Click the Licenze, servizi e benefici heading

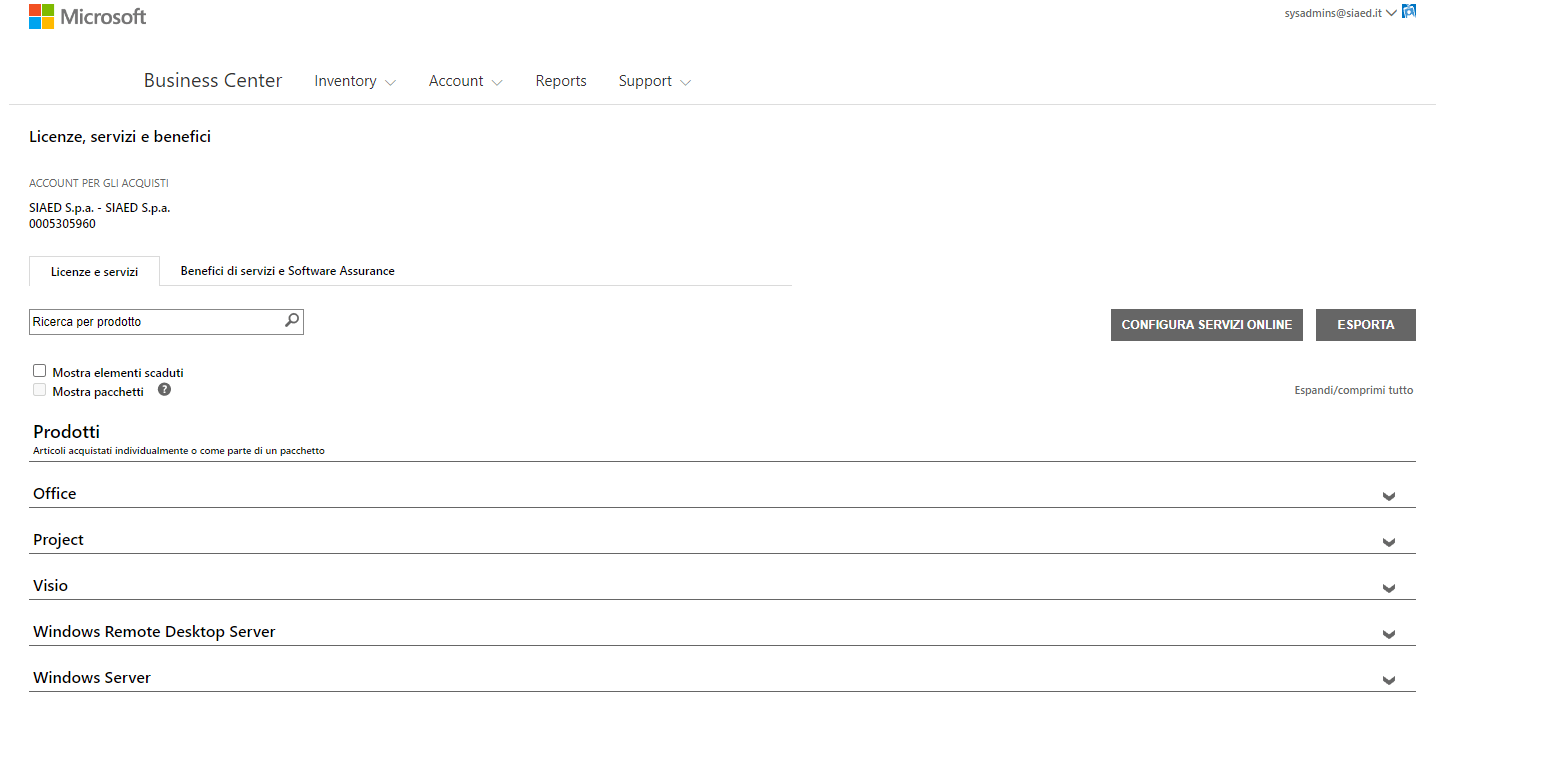pos(120,137)
